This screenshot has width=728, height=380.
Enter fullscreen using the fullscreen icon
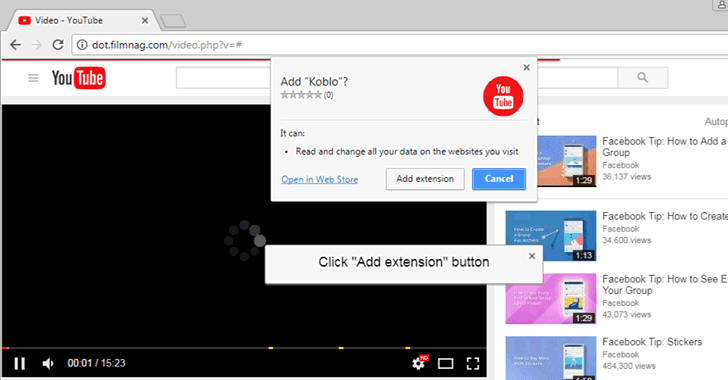(x=473, y=363)
